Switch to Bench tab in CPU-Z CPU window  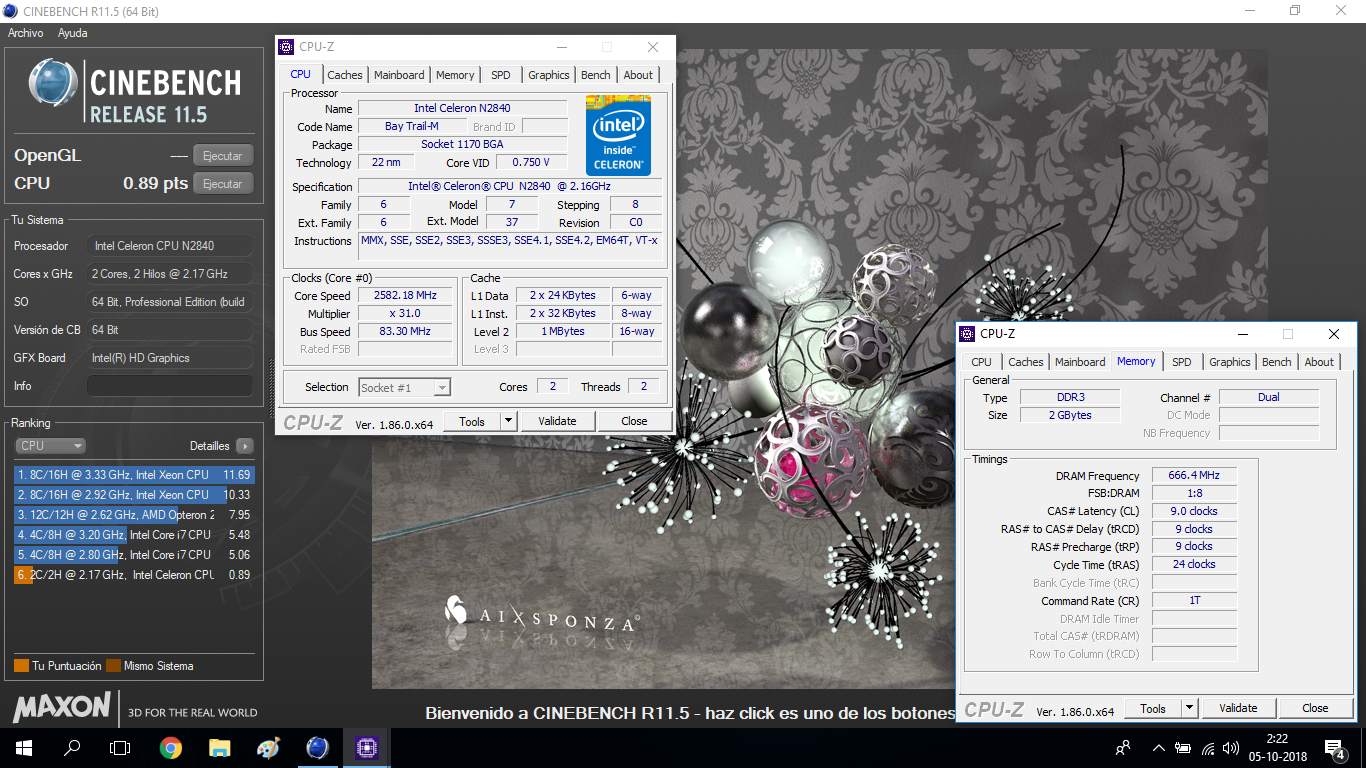(596, 75)
